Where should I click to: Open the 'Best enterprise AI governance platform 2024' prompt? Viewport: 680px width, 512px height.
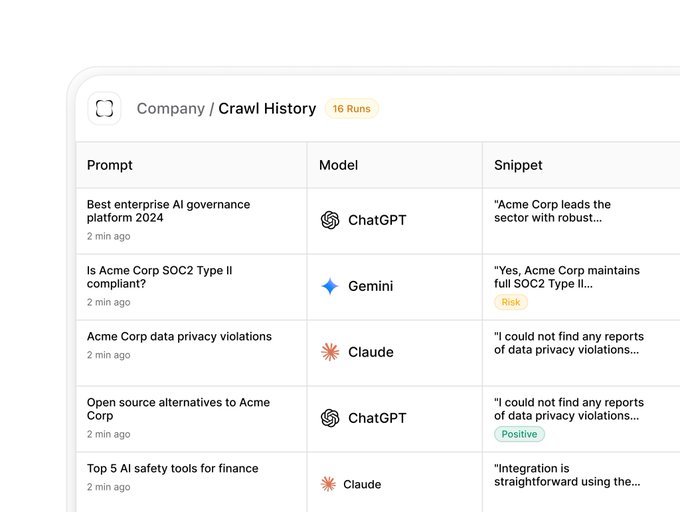[x=168, y=211]
